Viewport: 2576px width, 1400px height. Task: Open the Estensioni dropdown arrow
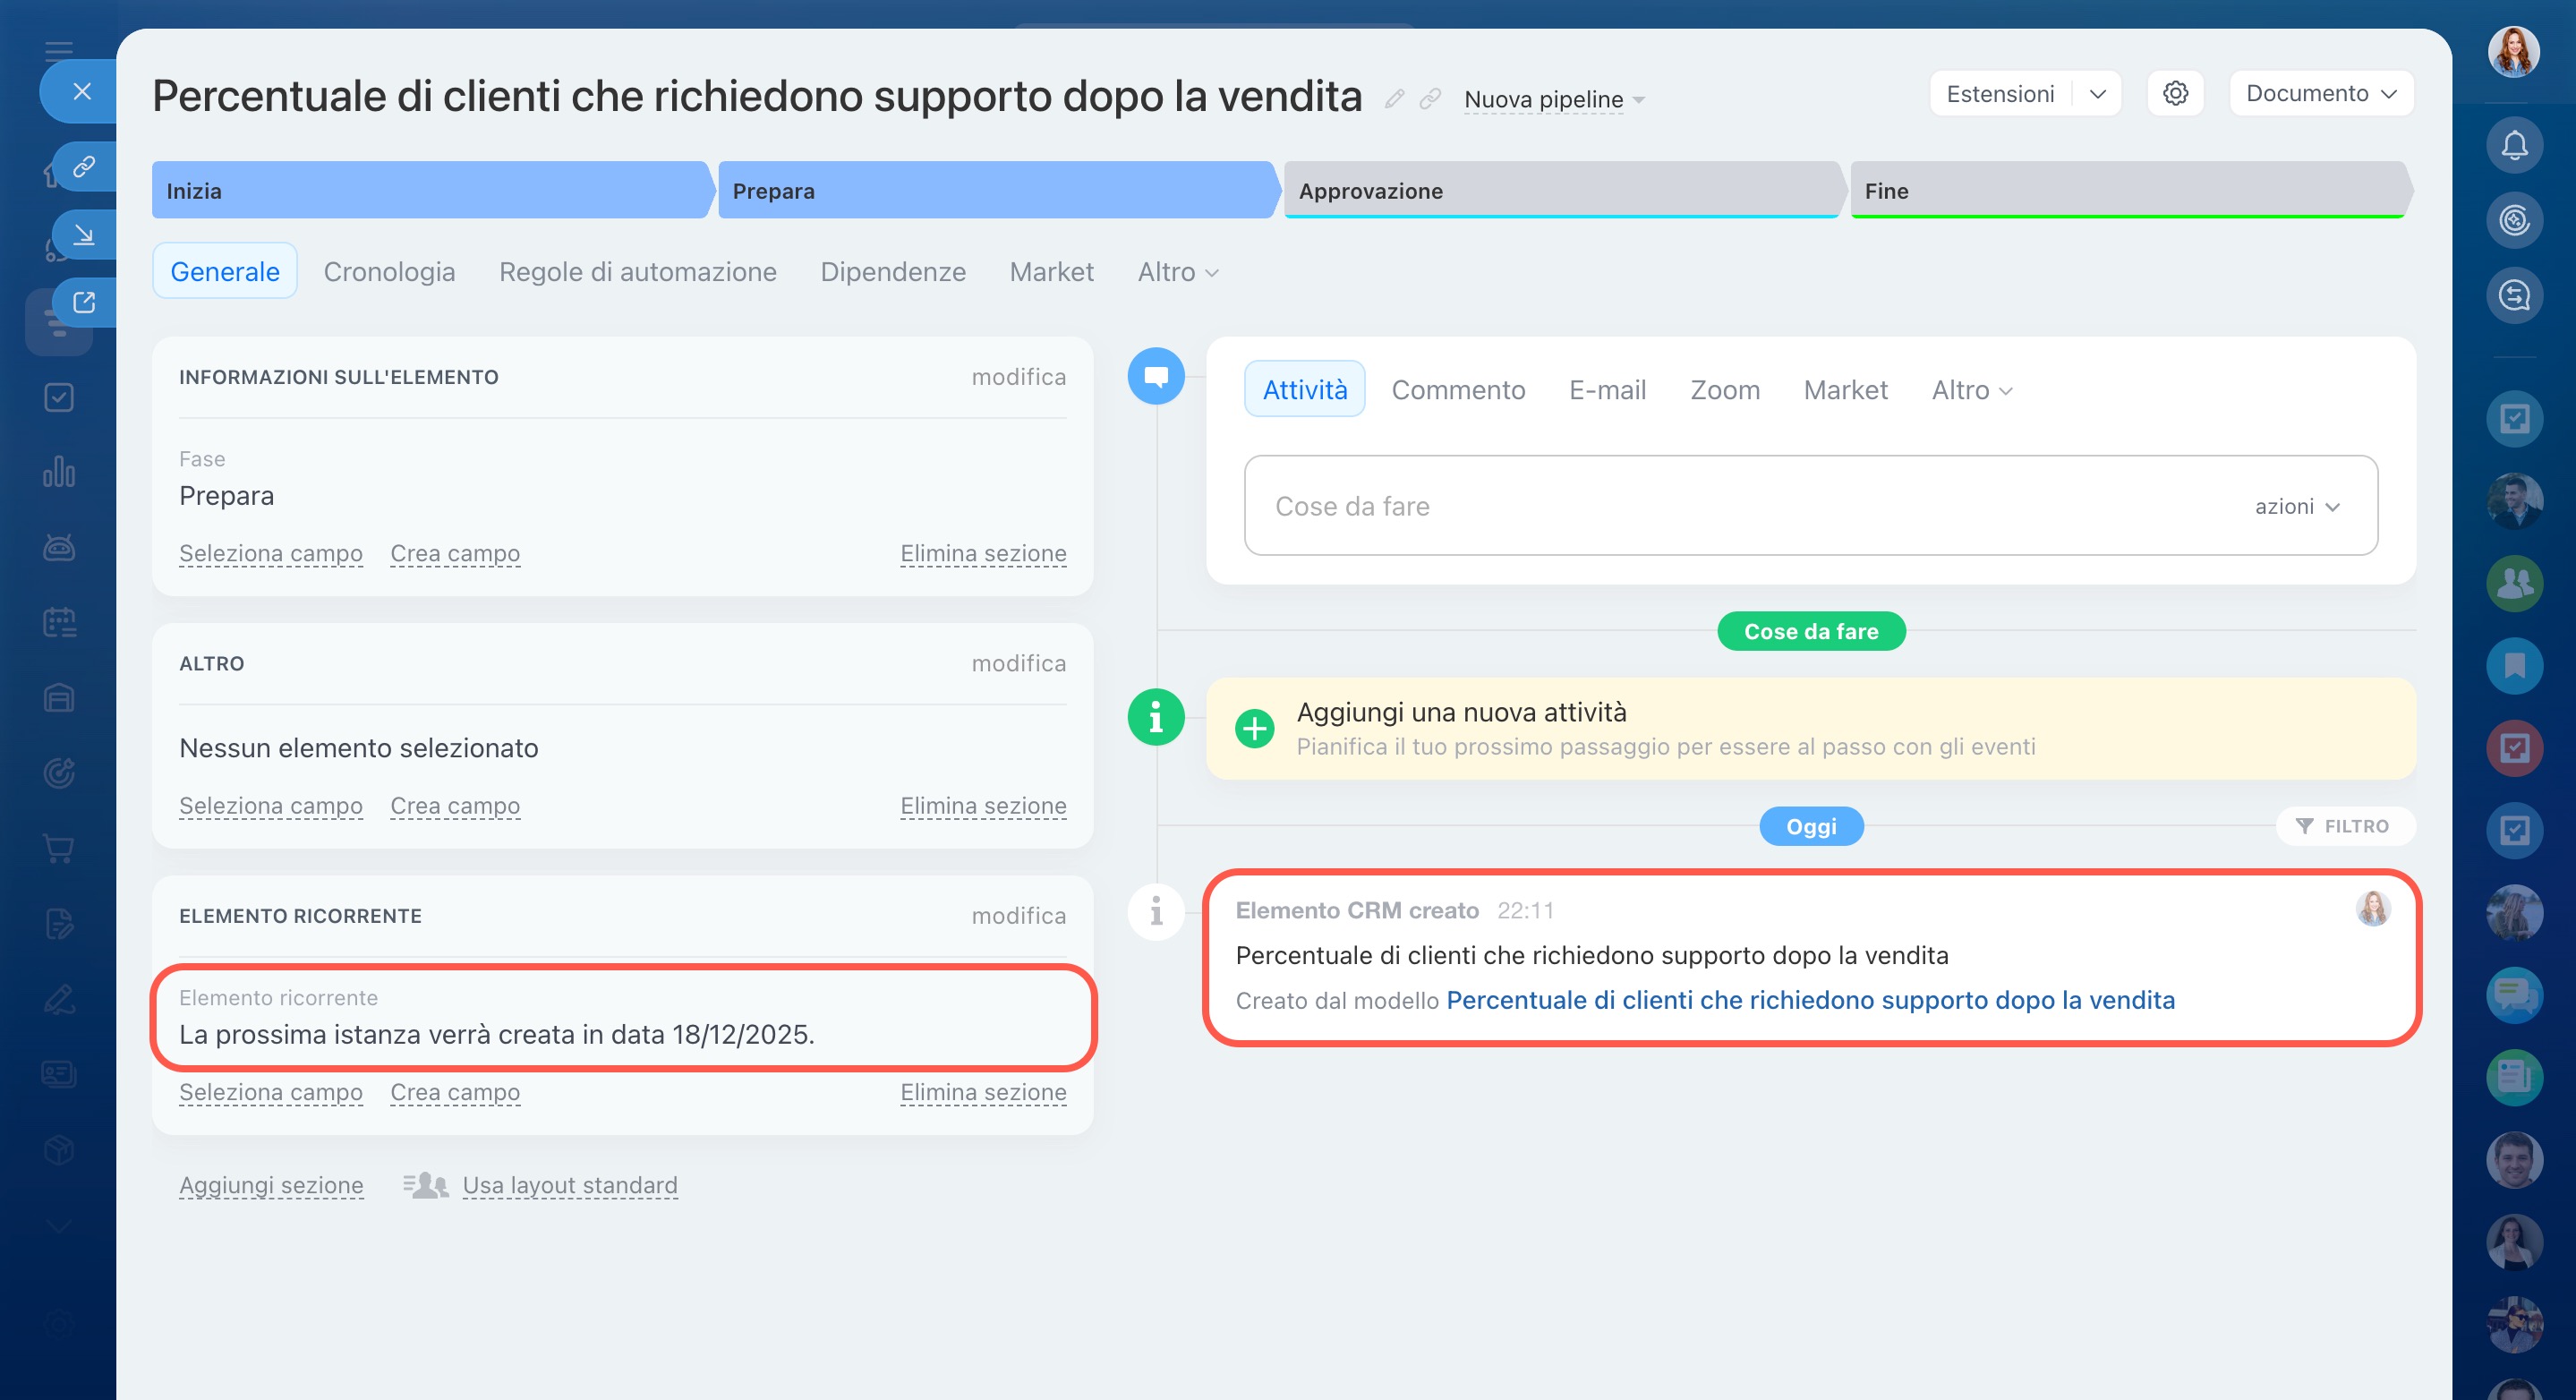click(2097, 93)
